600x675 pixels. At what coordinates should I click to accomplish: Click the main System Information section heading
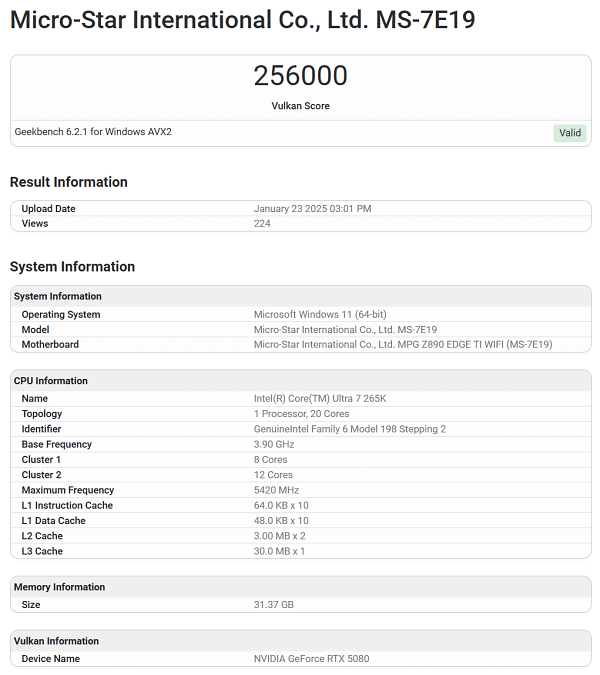pyautogui.click(x=72, y=267)
